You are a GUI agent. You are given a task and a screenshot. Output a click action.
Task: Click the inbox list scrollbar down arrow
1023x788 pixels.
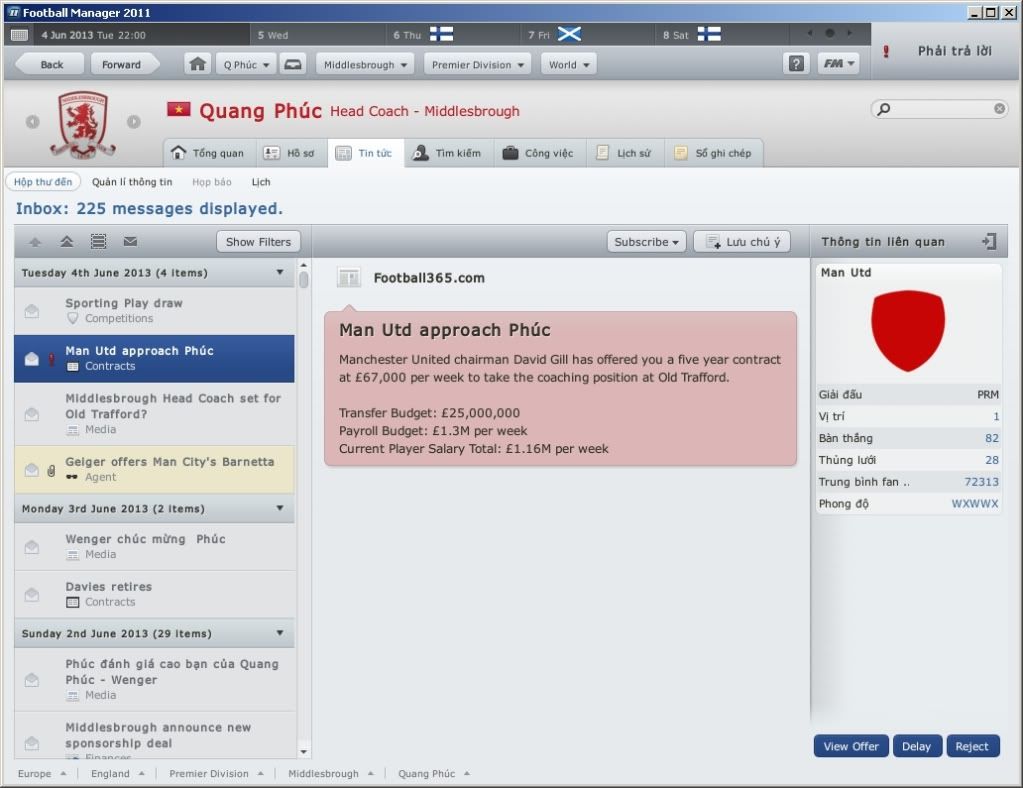point(303,751)
